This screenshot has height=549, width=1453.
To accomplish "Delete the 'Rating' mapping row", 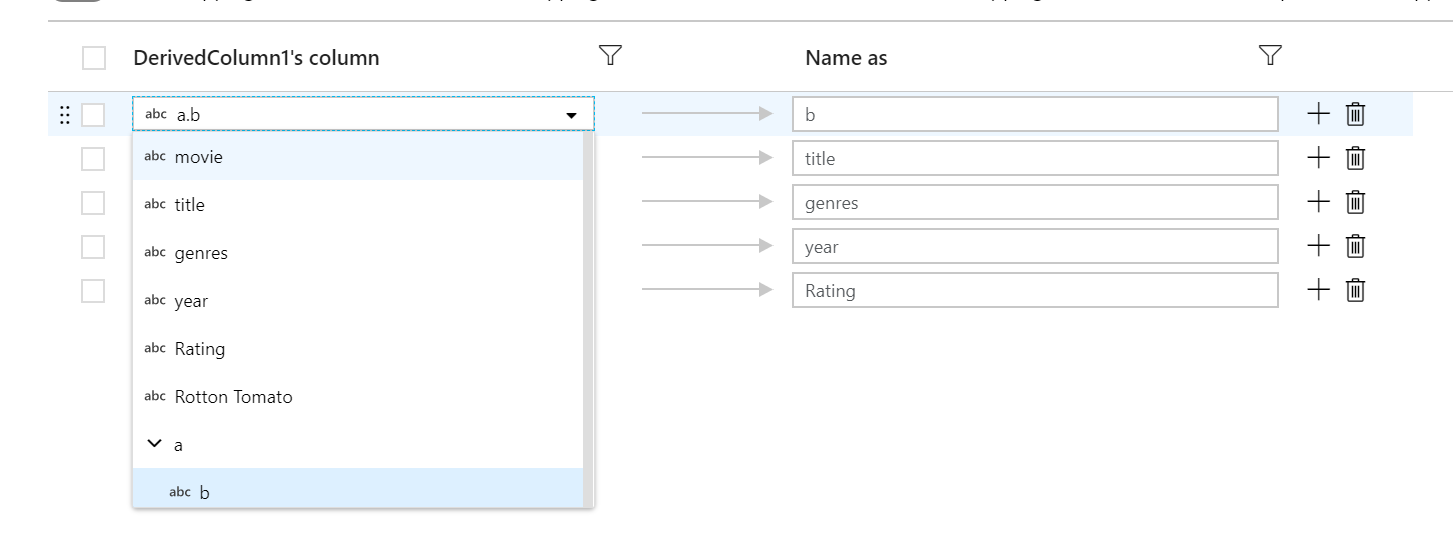I will (1355, 290).
